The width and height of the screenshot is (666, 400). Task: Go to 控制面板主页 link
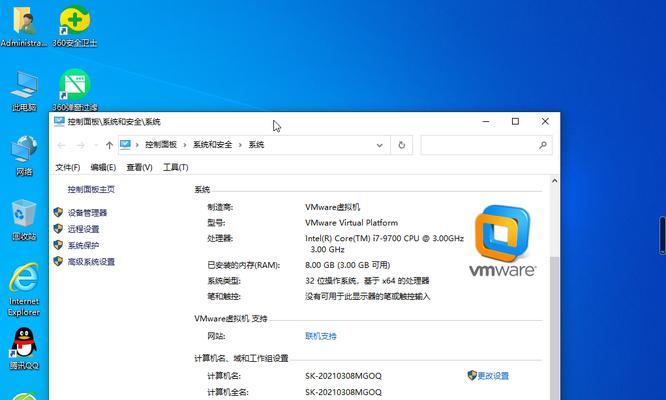click(91, 189)
